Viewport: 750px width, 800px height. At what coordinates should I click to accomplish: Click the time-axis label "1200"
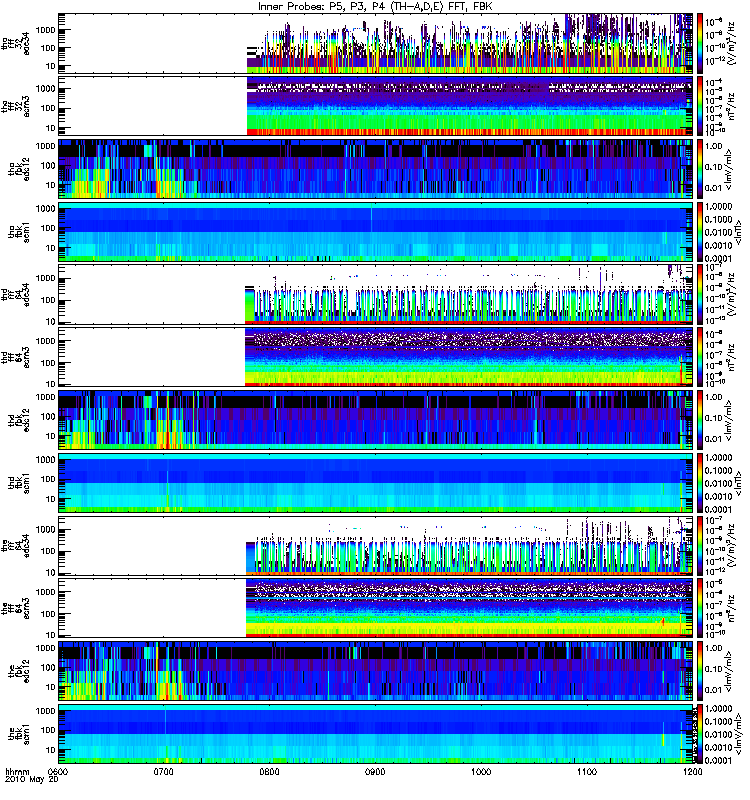(692, 771)
